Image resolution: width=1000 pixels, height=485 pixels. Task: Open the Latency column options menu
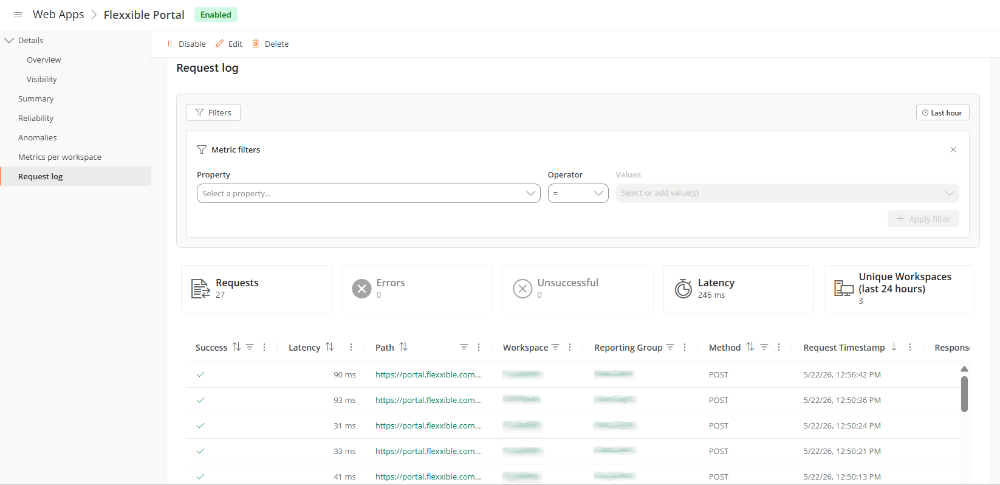pos(351,347)
